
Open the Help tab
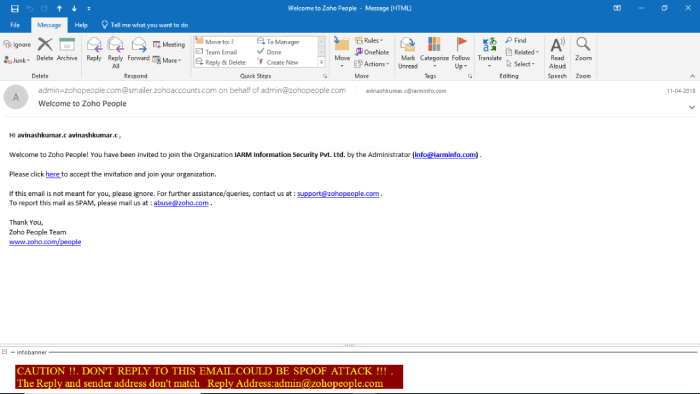[81, 25]
